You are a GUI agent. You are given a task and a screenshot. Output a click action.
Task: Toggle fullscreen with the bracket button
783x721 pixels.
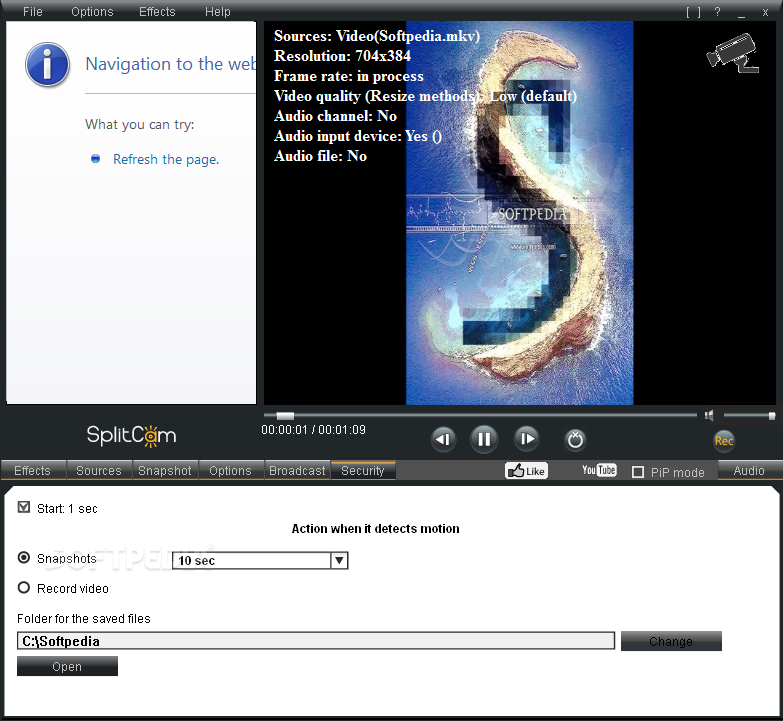pos(694,12)
